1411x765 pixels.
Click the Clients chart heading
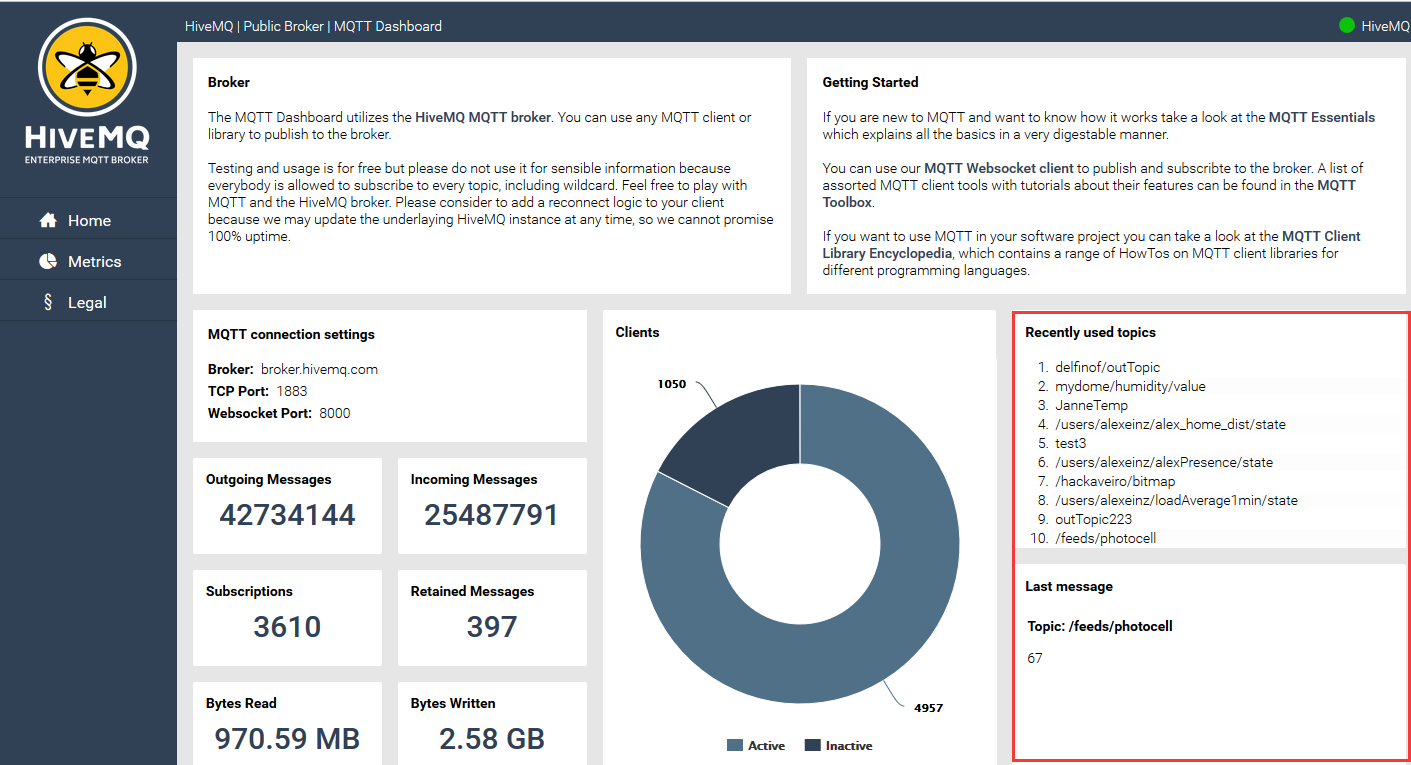click(637, 332)
